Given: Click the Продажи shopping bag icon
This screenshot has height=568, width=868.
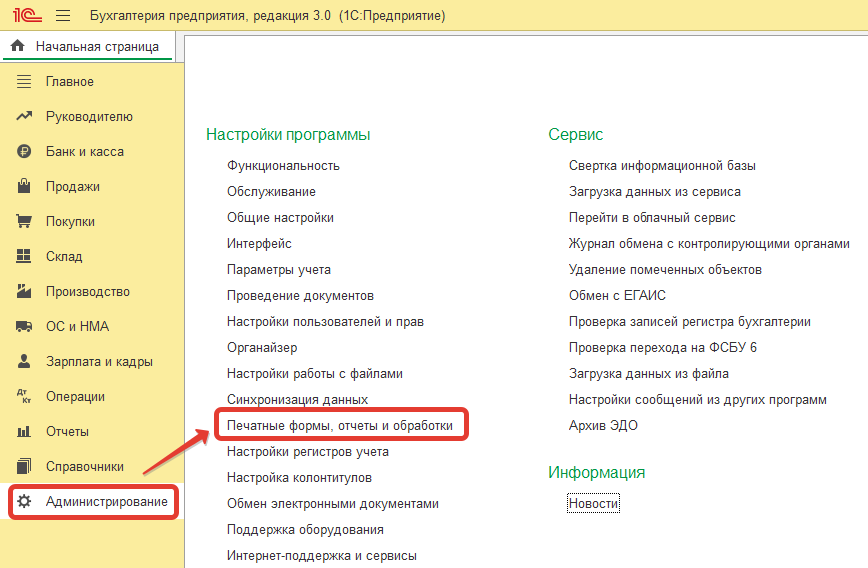Looking at the screenshot, I should 24,186.
